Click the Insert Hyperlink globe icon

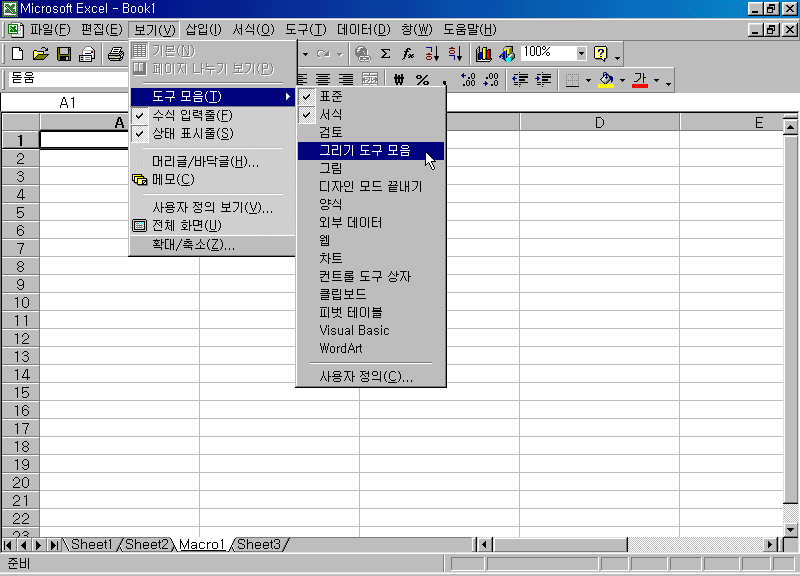click(x=362, y=54)
